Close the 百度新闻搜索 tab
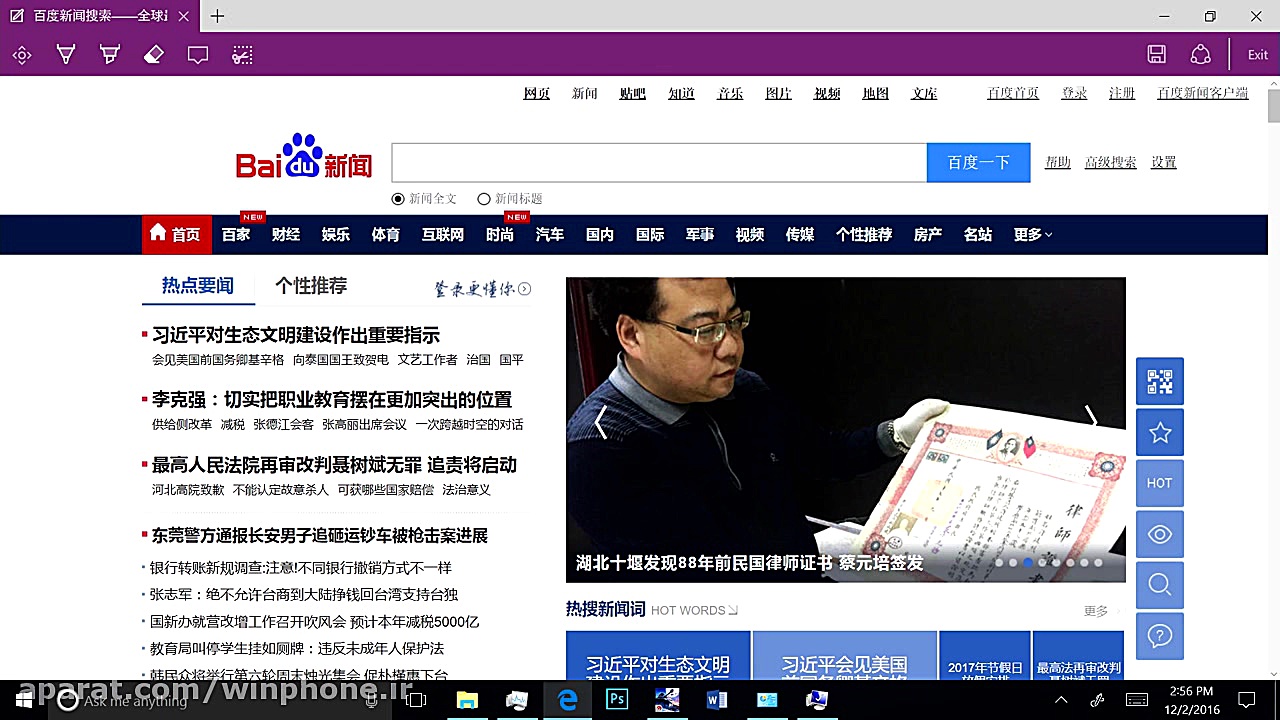 pyautogui.click(x=186, y=16)
